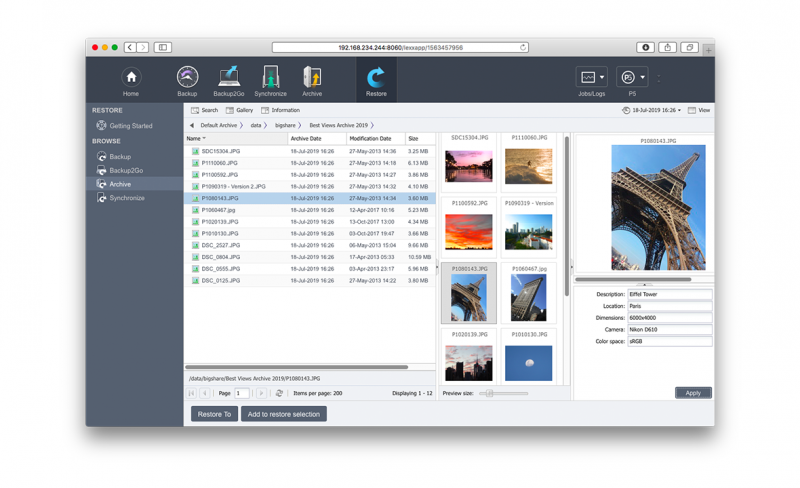The image size is (800, 488).
Task: Open the Backup2Go module icon
Action: pos(229,77)
